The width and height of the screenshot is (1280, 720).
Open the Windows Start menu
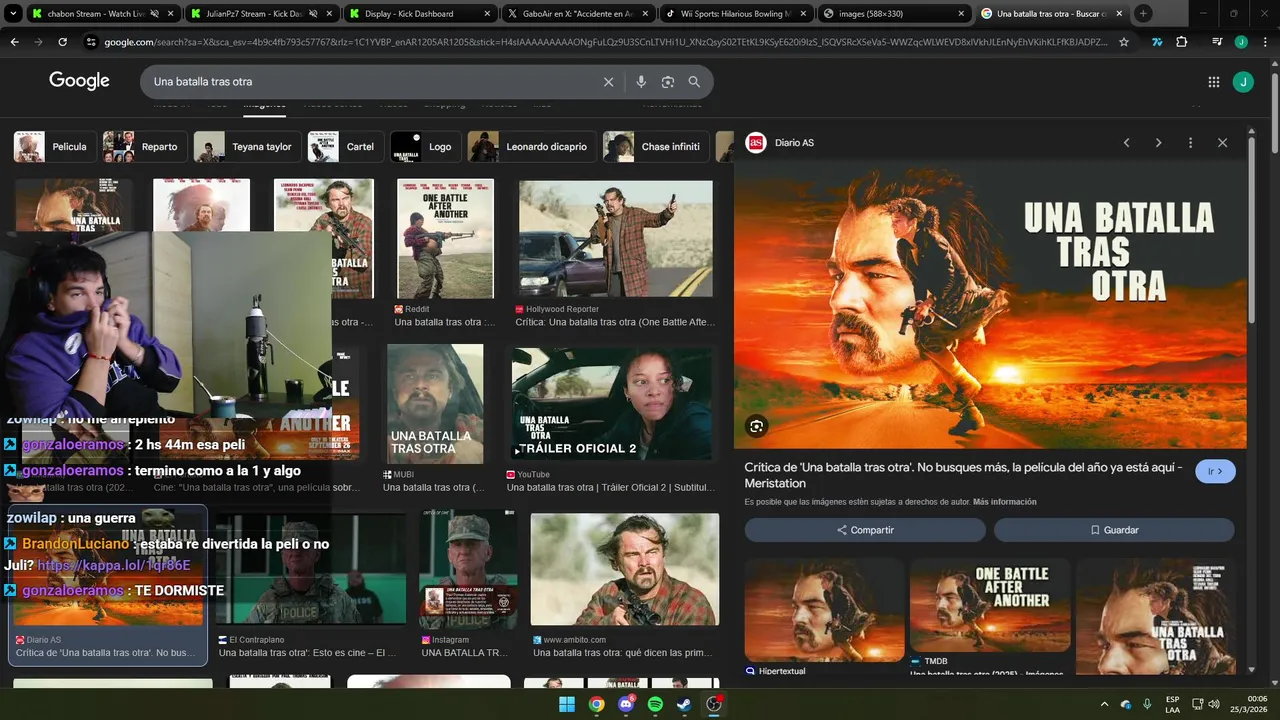pos(567,704)
